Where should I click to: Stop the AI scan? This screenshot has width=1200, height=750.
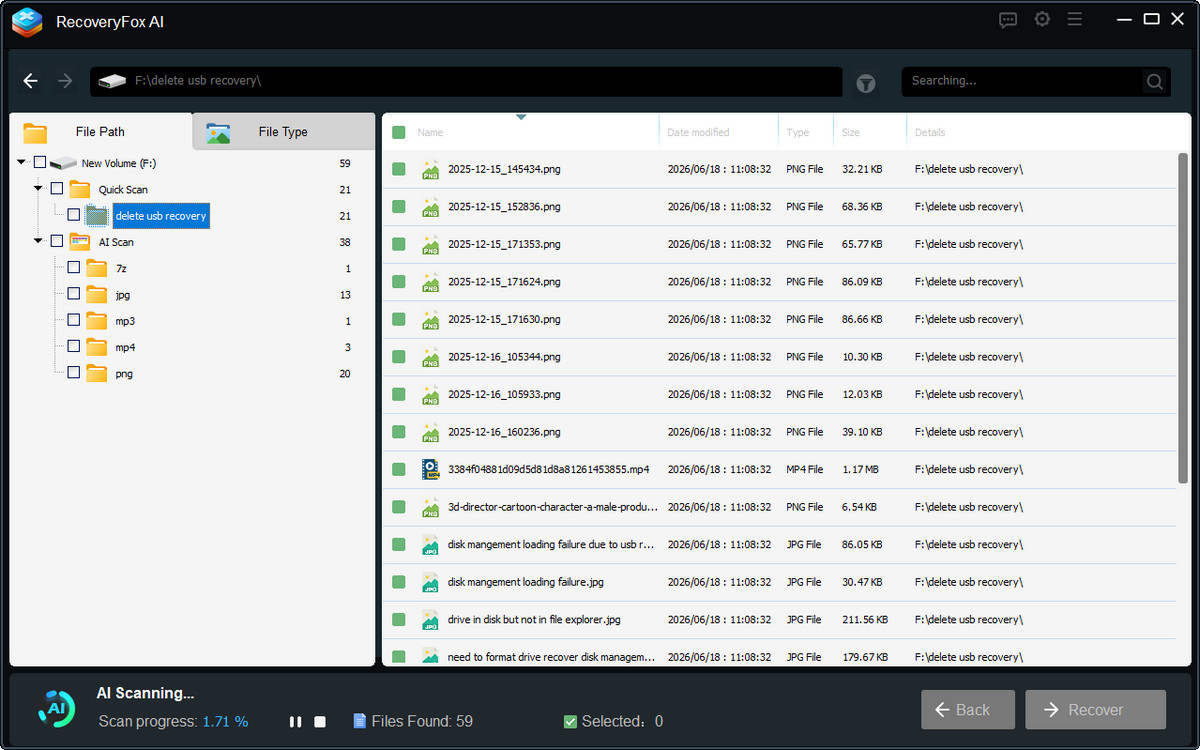coord(320,722)
